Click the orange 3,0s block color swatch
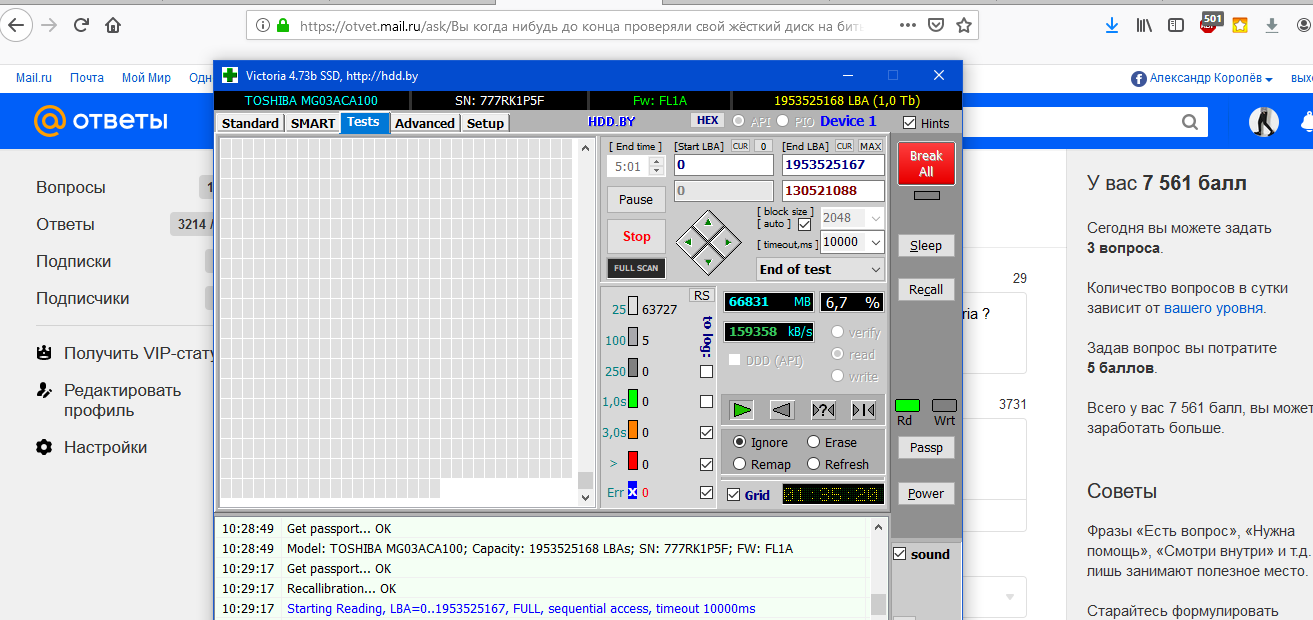The image size is (1313, 620). tap(632, 431)
